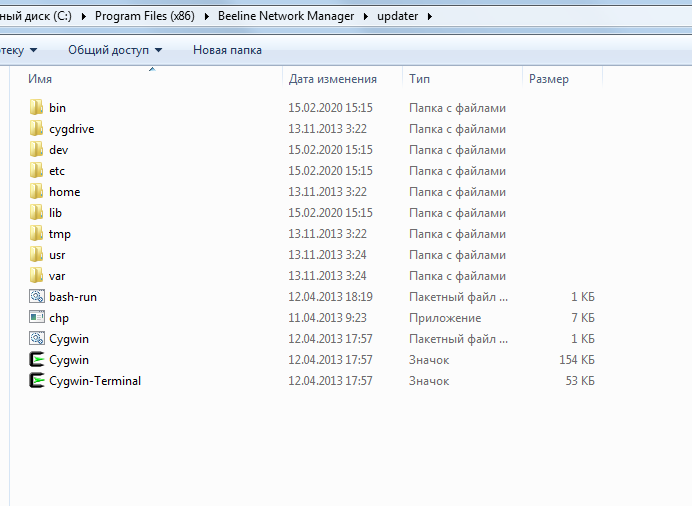
Task: Expand the arrow after updater breadcrumb
Action: coord(430,17)
